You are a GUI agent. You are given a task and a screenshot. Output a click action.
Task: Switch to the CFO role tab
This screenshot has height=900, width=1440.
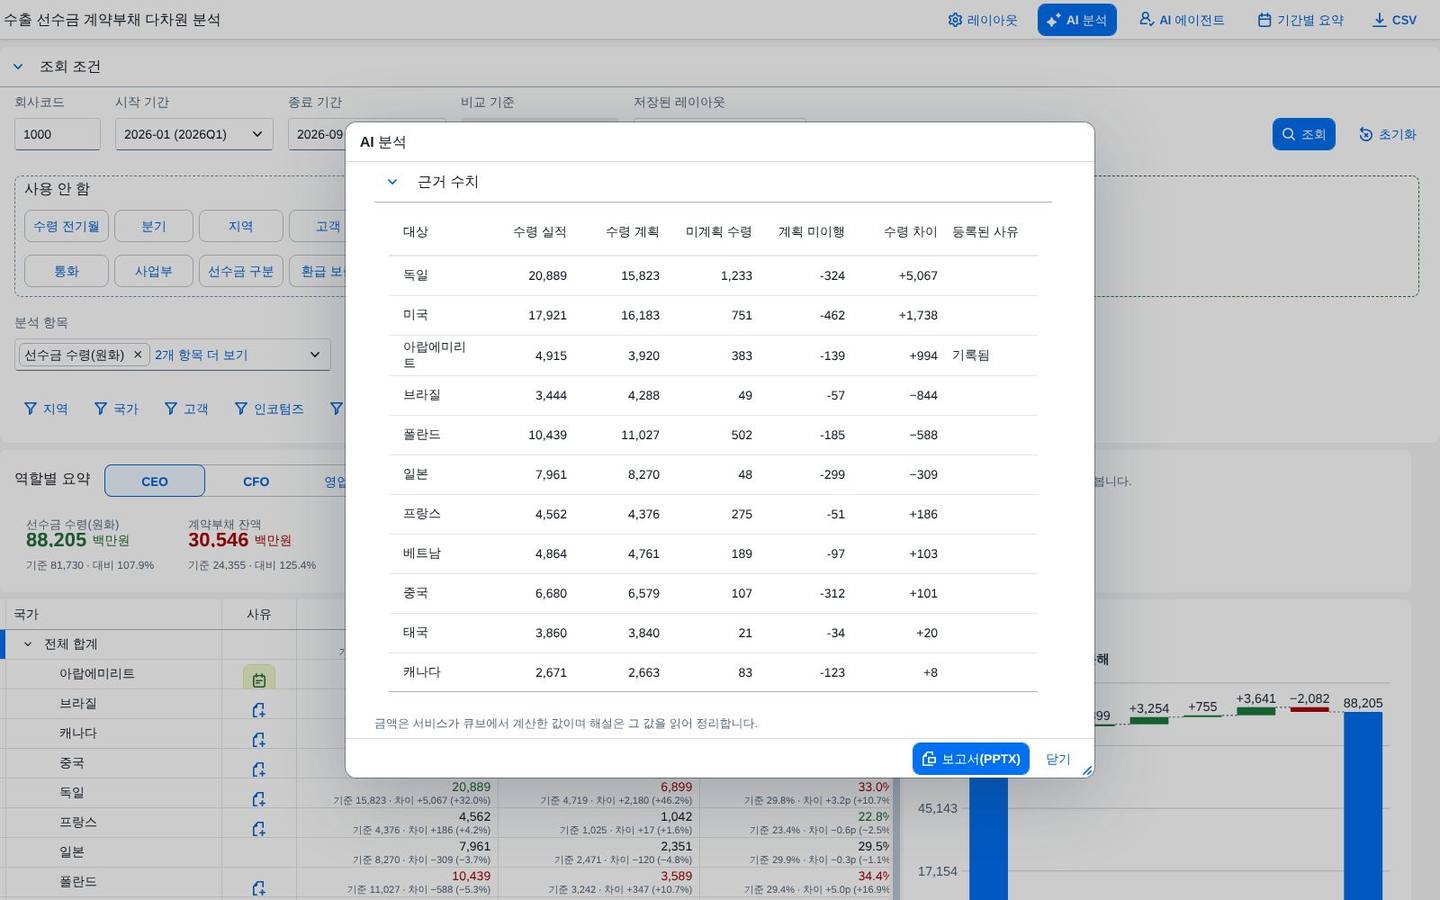(x=256, y=481)
